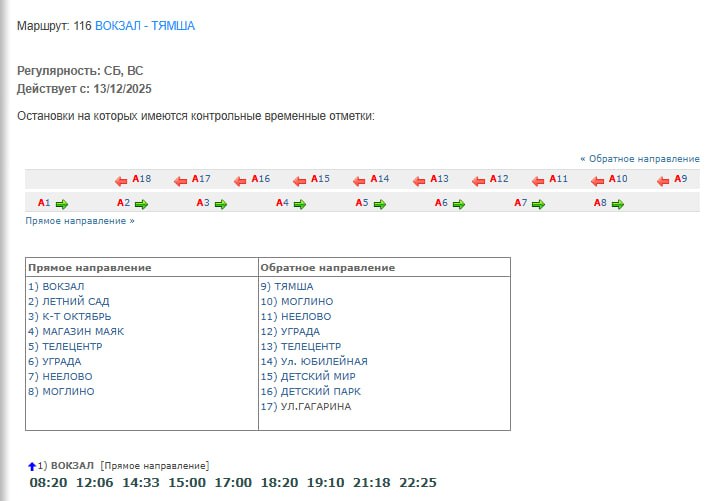Click the green arrow beside stop A3
This screenshot has height=501, width=707.
(x=220, y=204)
